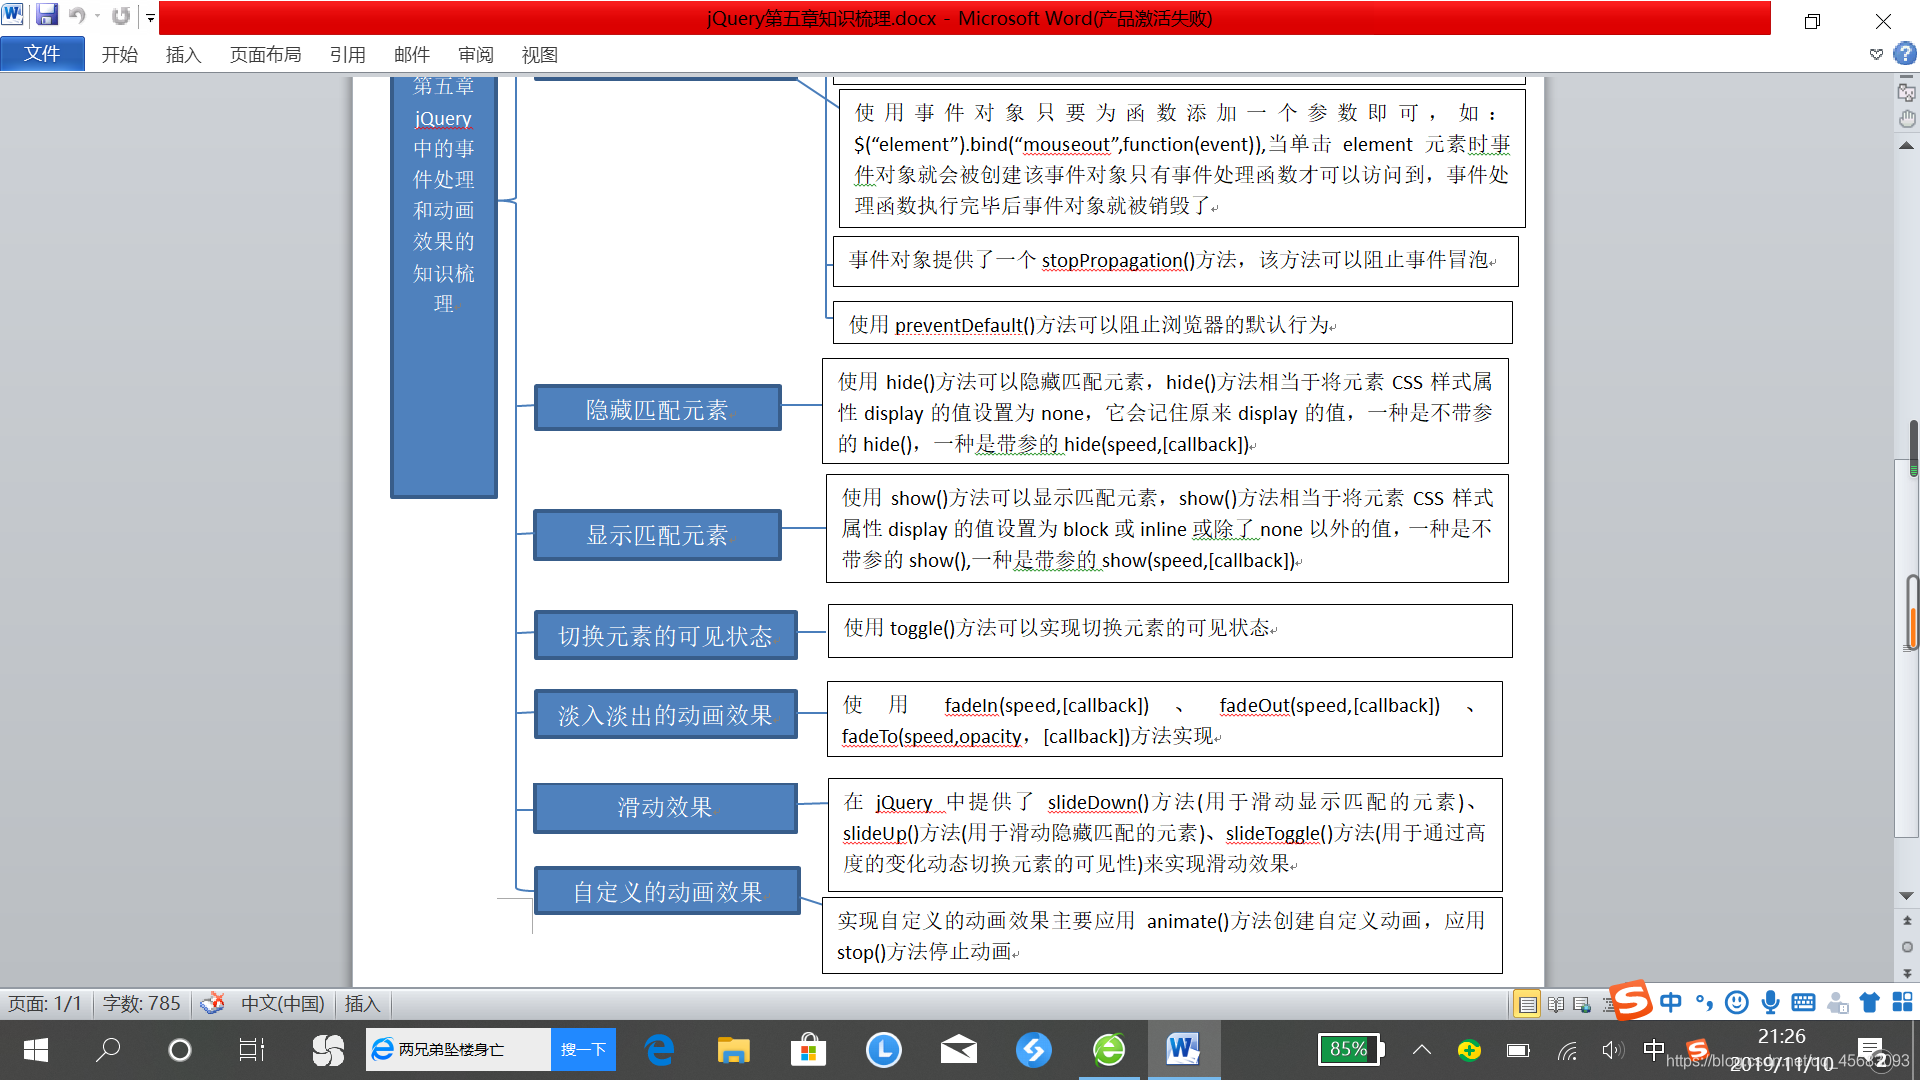Click the taskbar search magnifier icon
The width and height of the screenshot is (1920, 1080).
[108, 1050]
